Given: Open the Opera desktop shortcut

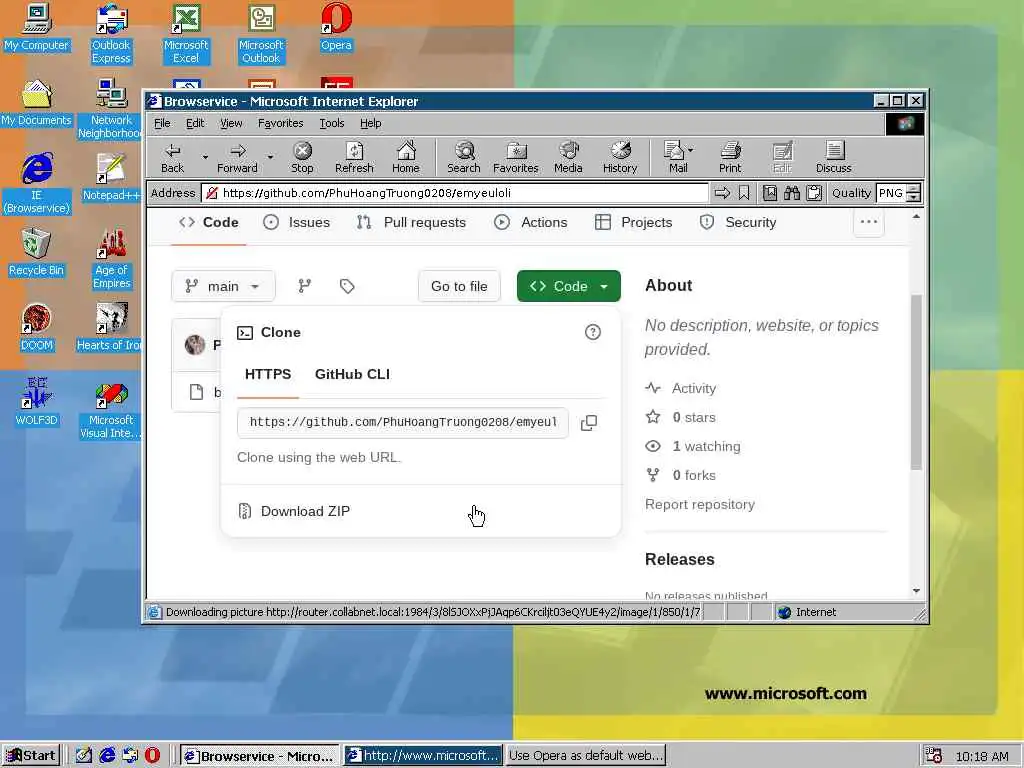Looking at the screenshot, I should coord(336,28).
